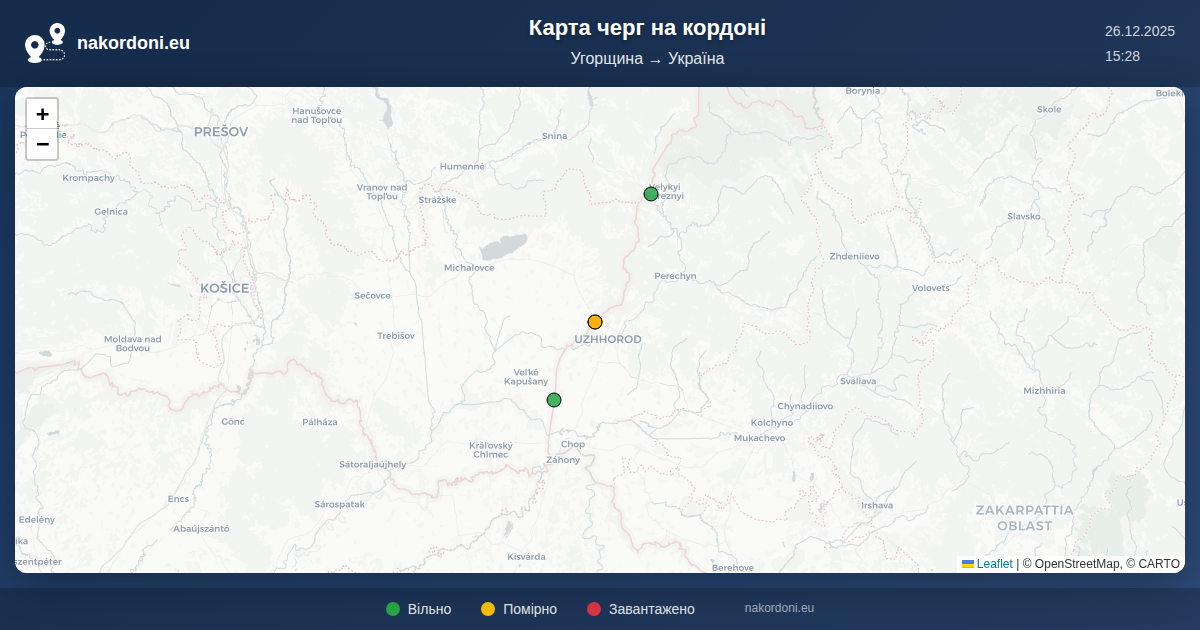Click the yellow Помірно legend dot
The width and height of the screenshot is (1200, 630).
[x=488, y=609]
